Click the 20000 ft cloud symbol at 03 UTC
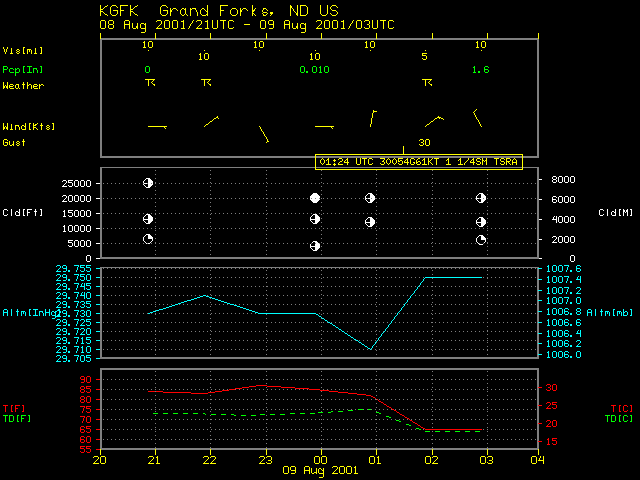640x480 pixels. [x=481, y=198]
